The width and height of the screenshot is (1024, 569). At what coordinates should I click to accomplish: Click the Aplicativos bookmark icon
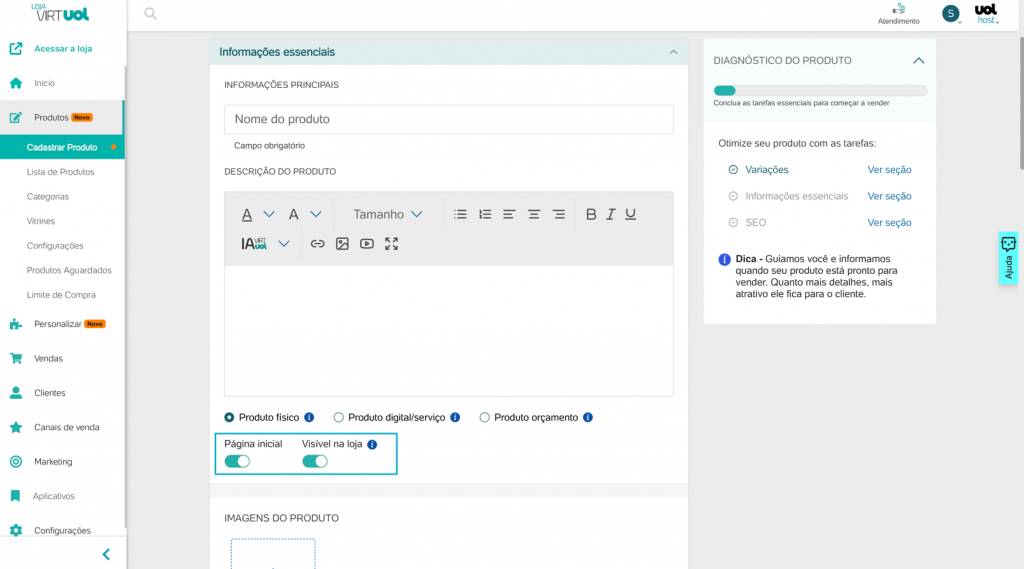click(16, 496)
